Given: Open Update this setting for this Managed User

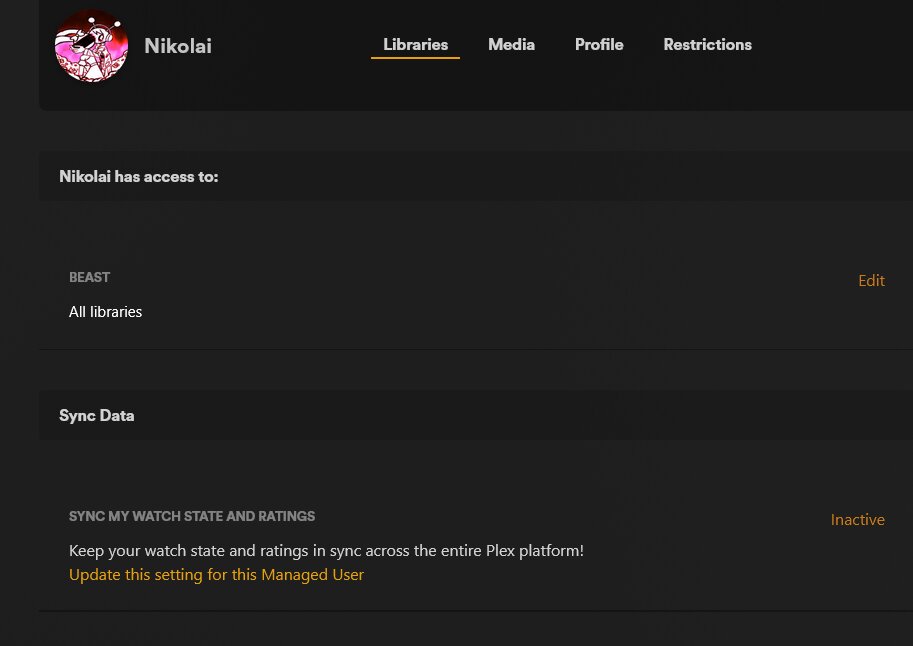Looking at the screenshot, I should pos(216,575).
